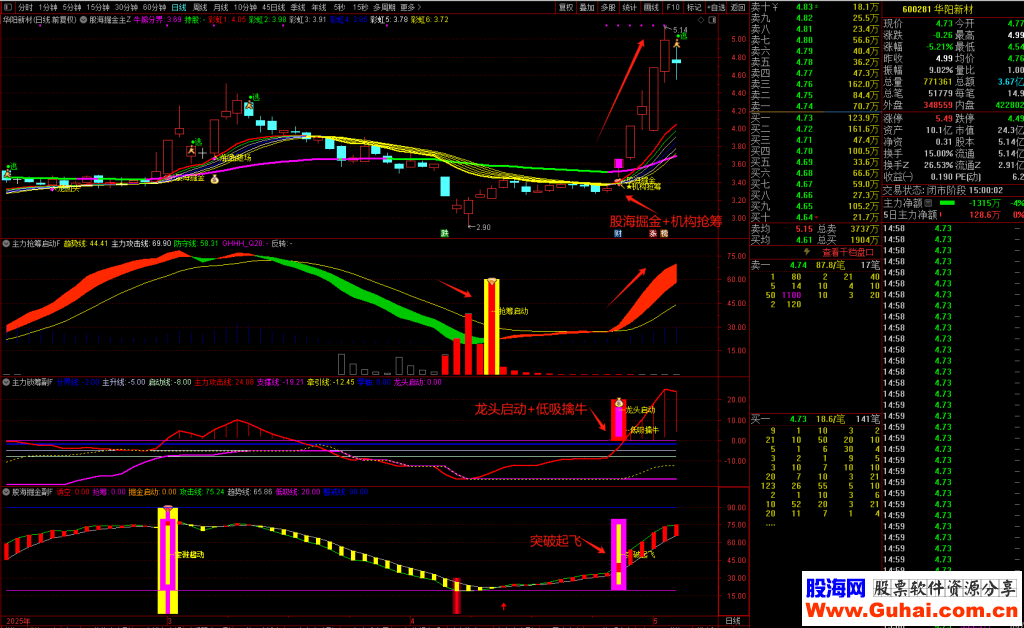
Task: Switch to the 5分钟 period tab
Action: [72, 7]
